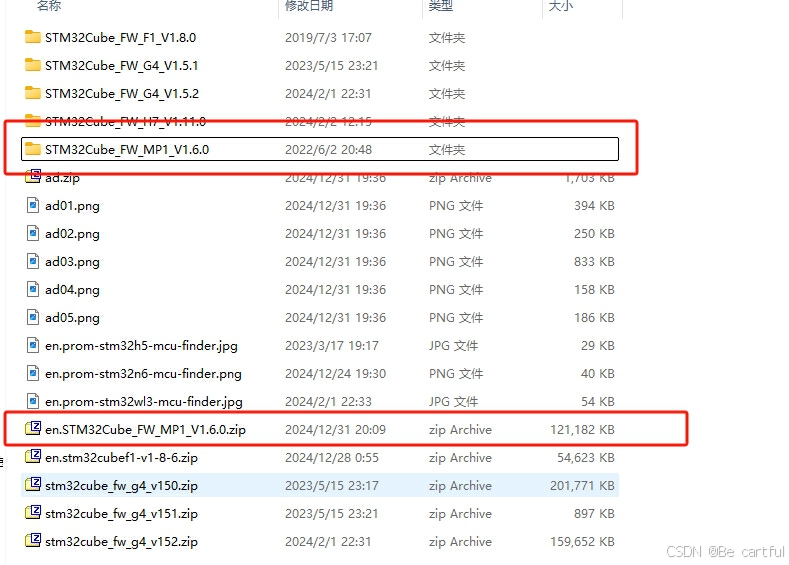Select file name ad03.png

(x=72, y=262)
